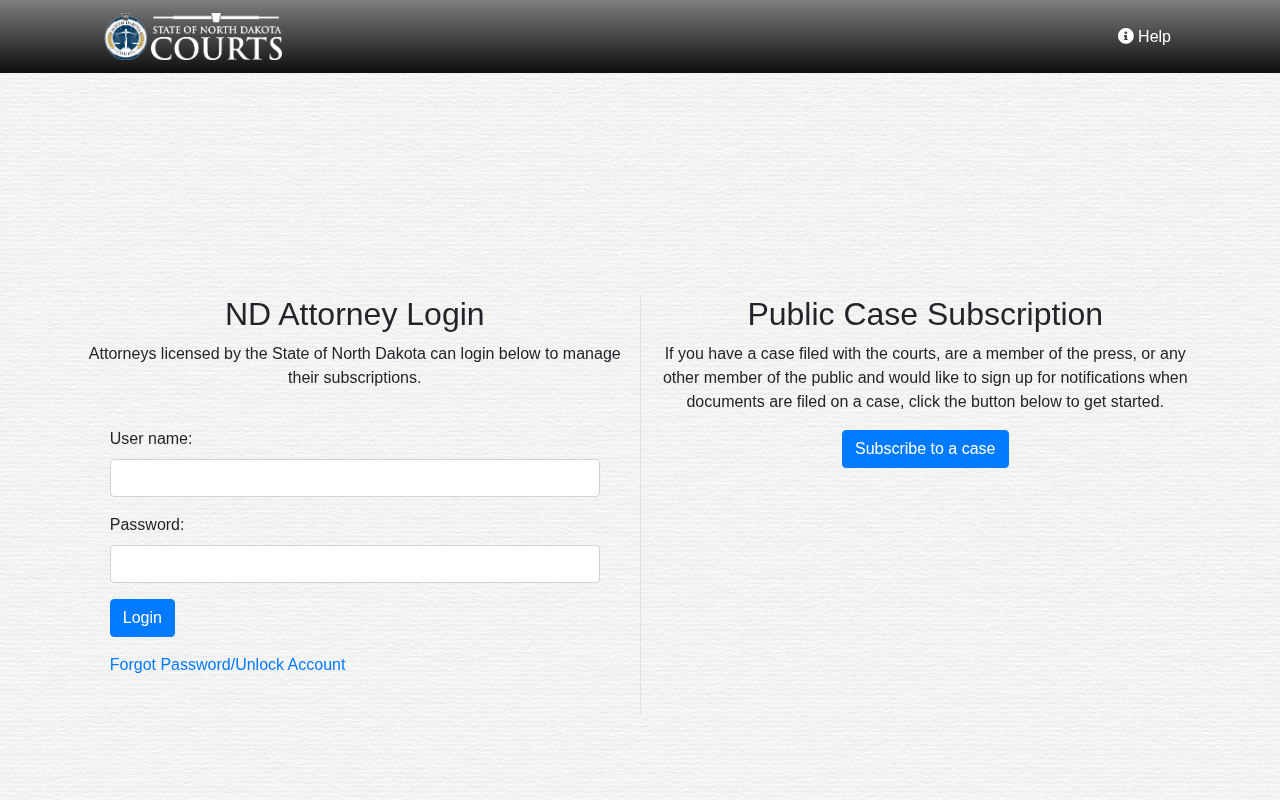Click the Subscribe to a case button

click(925, 449)
